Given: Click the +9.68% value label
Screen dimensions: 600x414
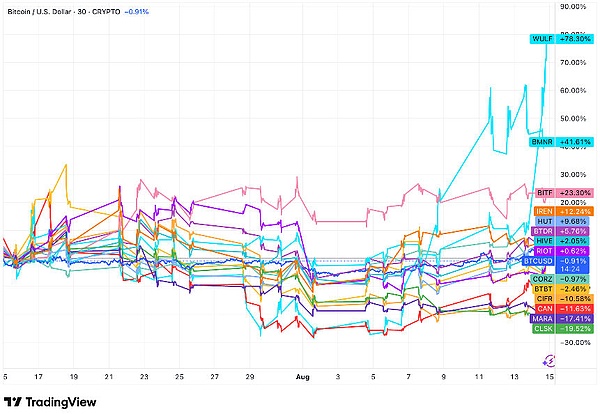Looking at the screenshot, I should pyautogui.click(x=572, y=222).
